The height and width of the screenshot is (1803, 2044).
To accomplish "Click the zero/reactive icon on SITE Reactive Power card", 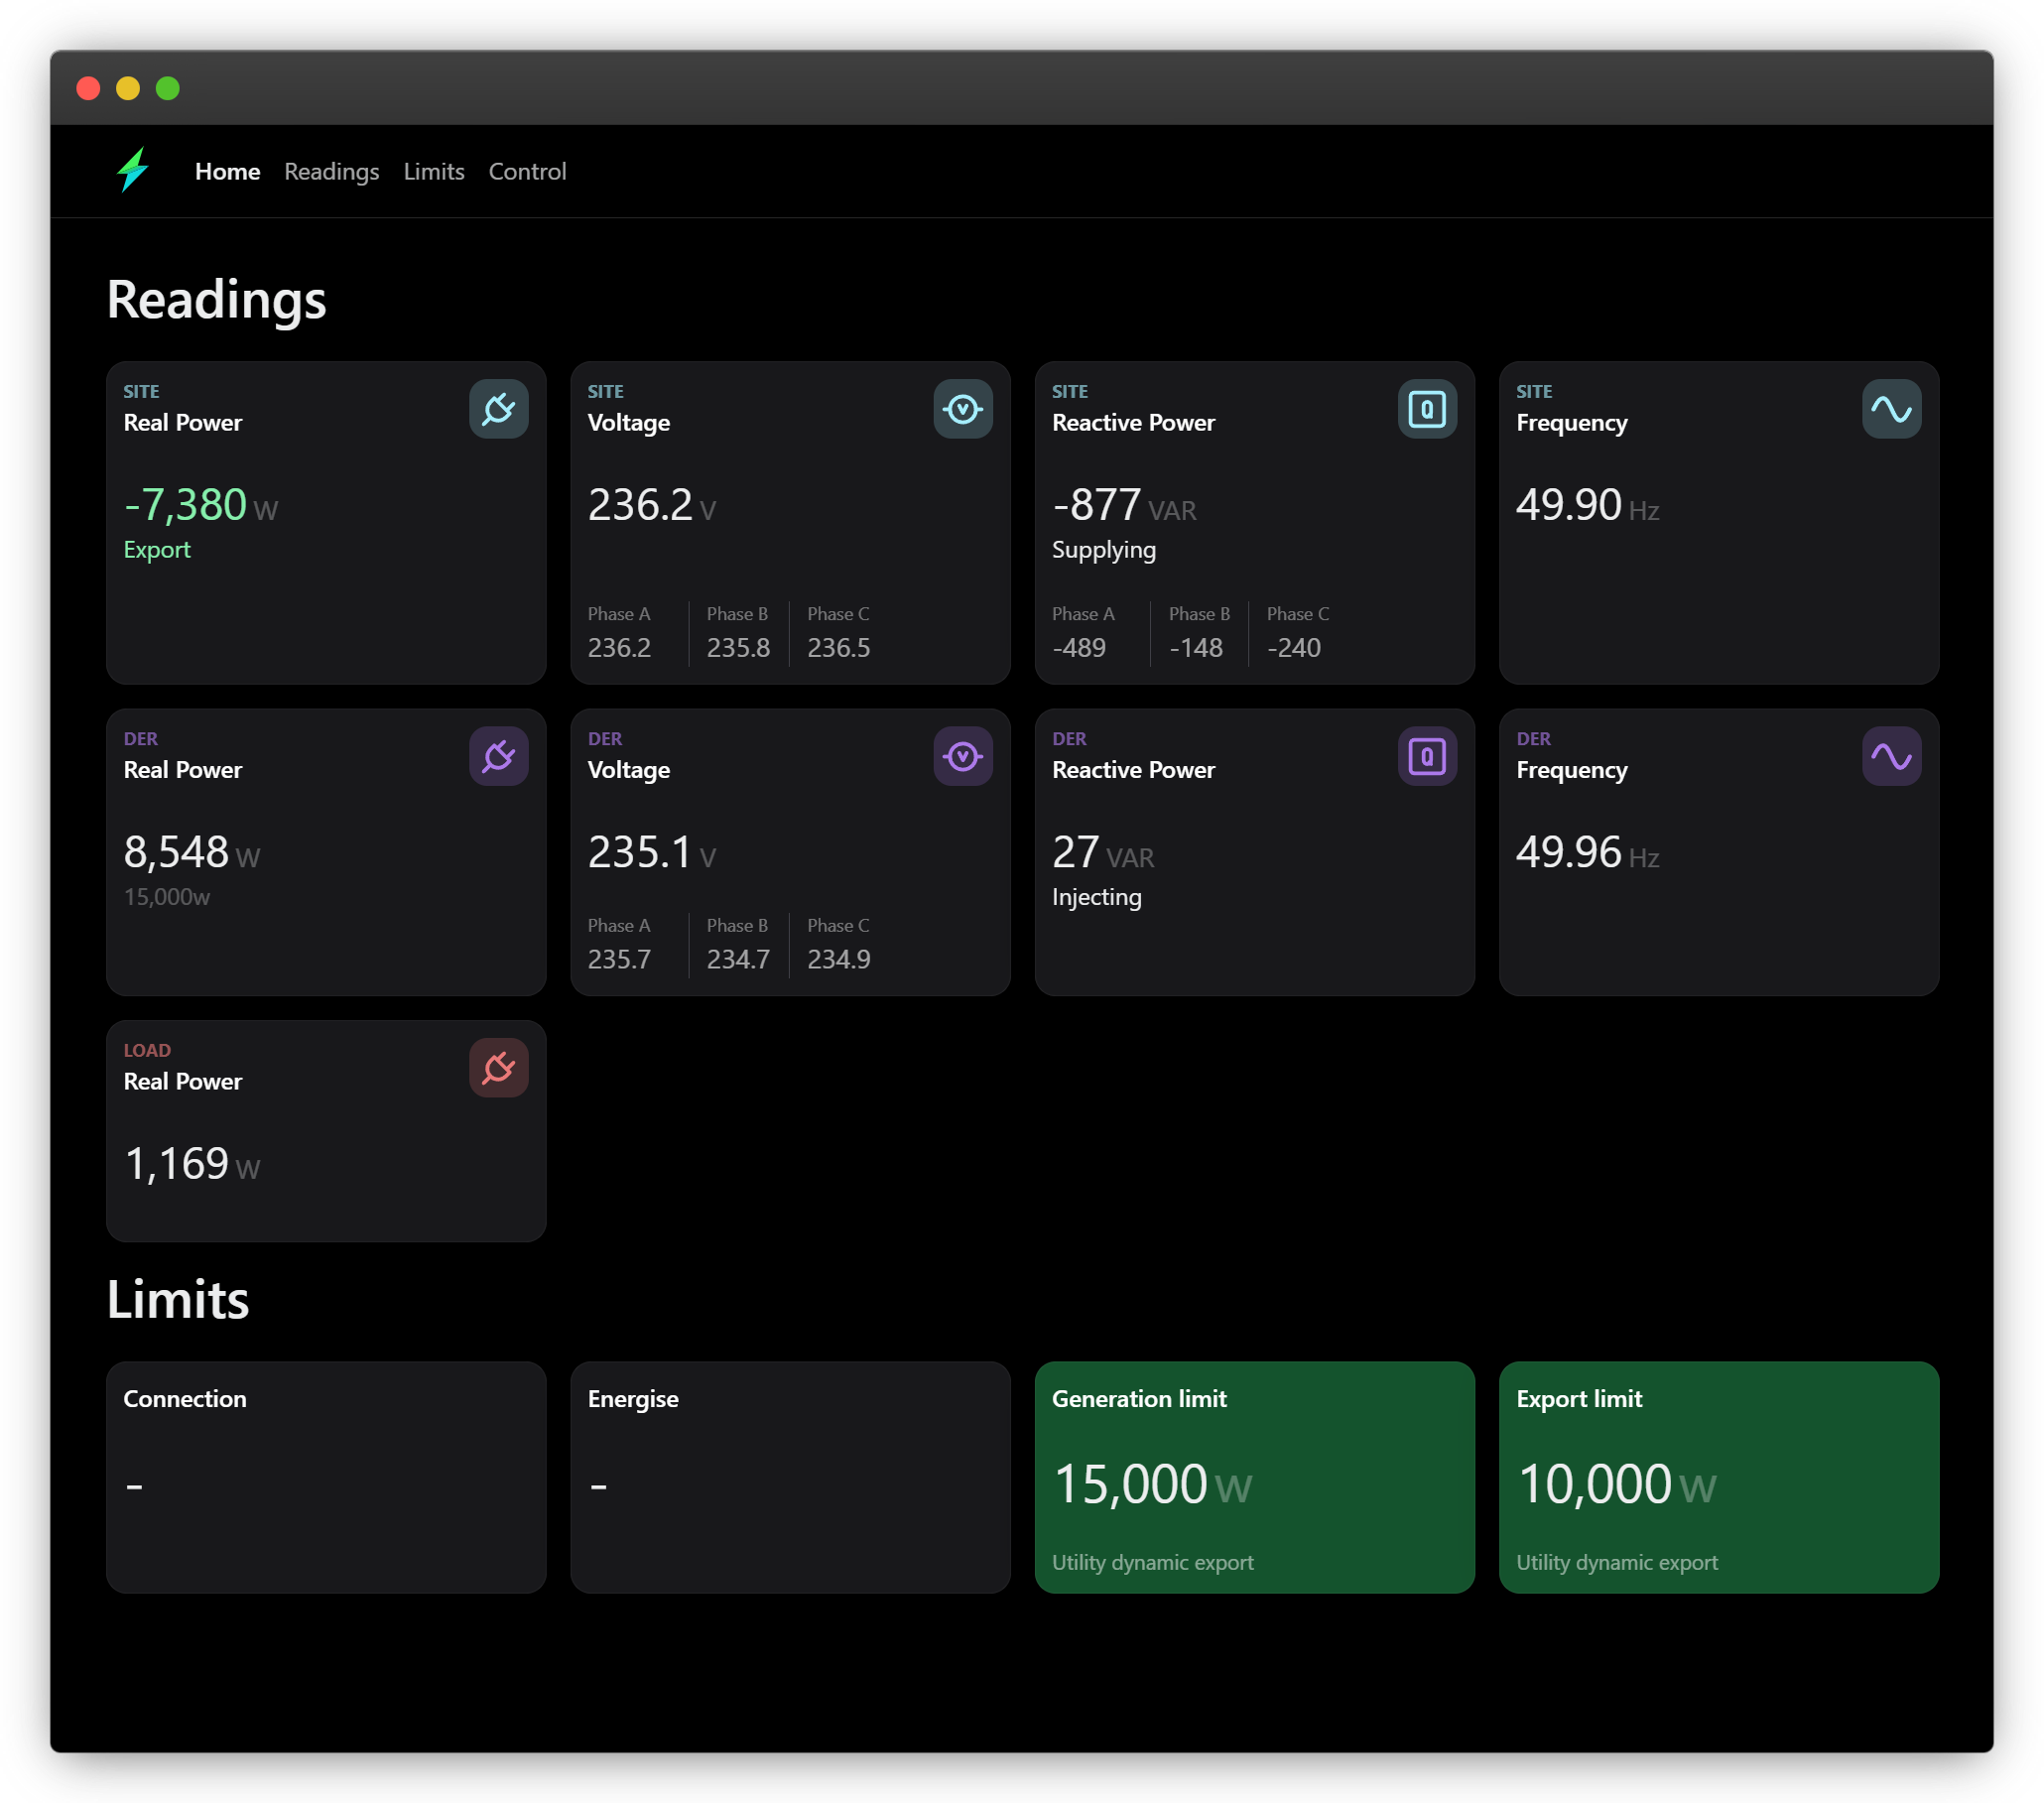I will point(1427,409).
